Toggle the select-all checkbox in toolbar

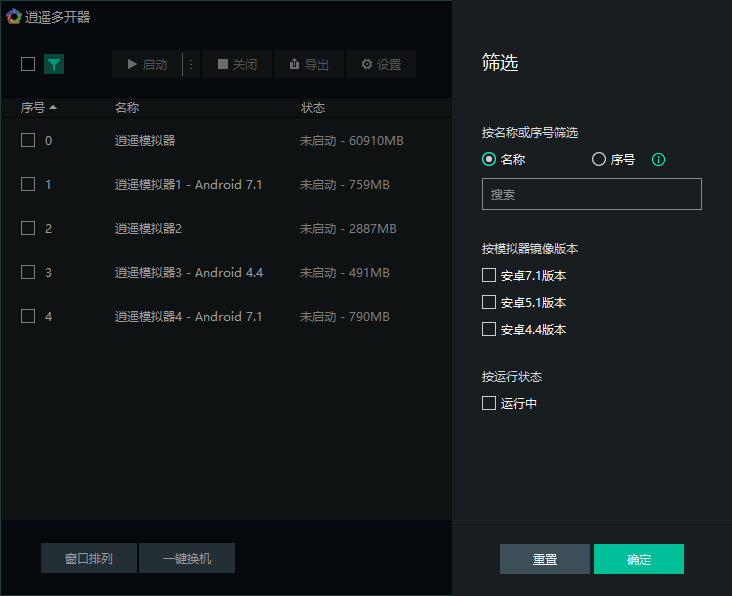click(x=28, y=64)
